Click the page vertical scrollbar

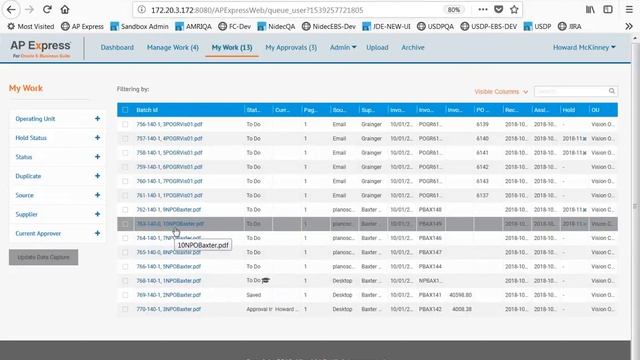coord(635,196)
